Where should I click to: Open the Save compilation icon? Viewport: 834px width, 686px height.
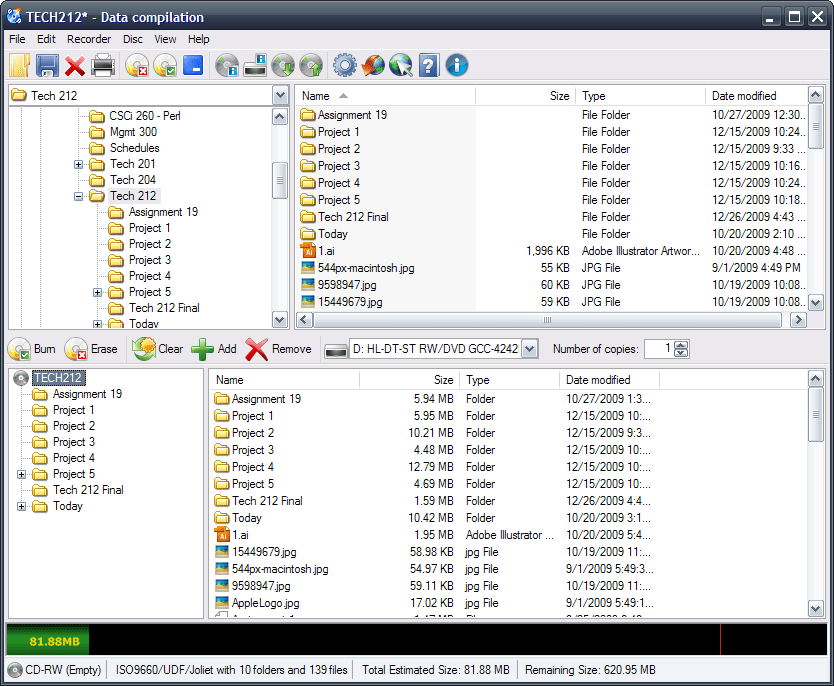coord(46,65)
